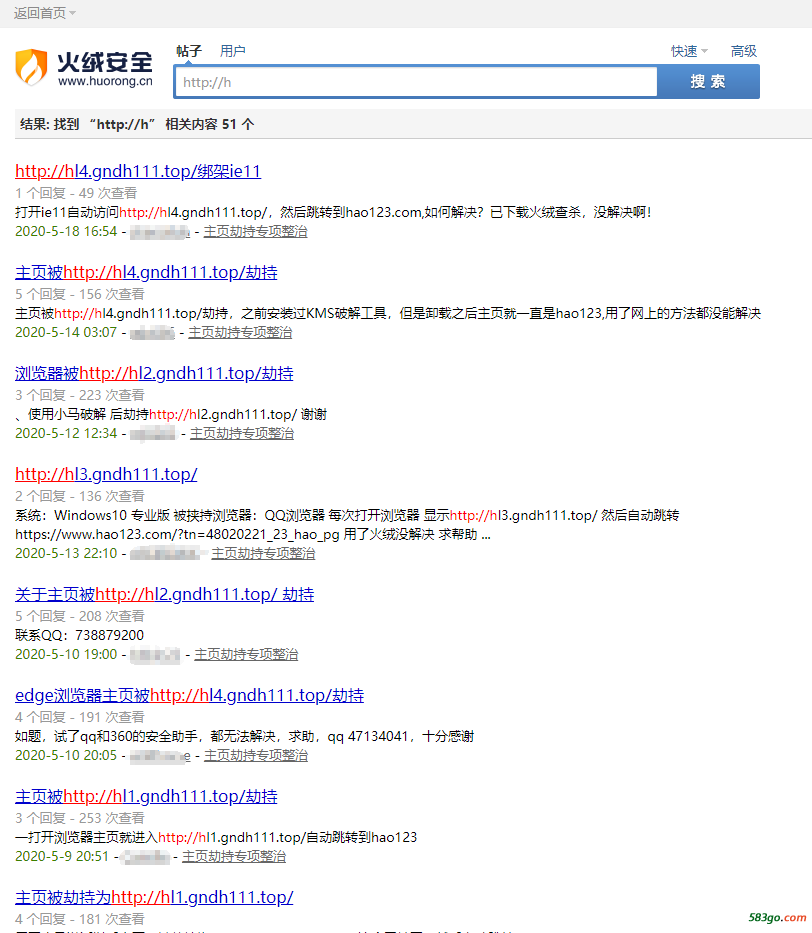Click the results summary 相关内容 51 个
This screenshot has height=933, width=812.
click(x=210, y=124)
